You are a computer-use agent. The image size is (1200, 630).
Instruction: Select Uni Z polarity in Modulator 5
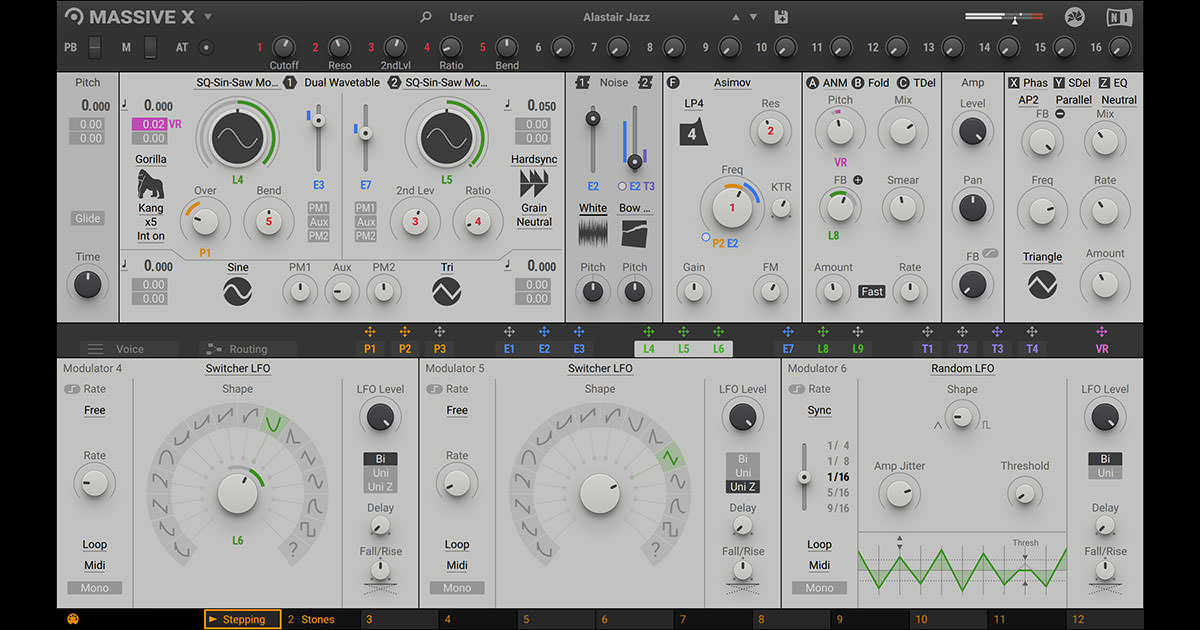pyautogui.click(x=743, y=487)
